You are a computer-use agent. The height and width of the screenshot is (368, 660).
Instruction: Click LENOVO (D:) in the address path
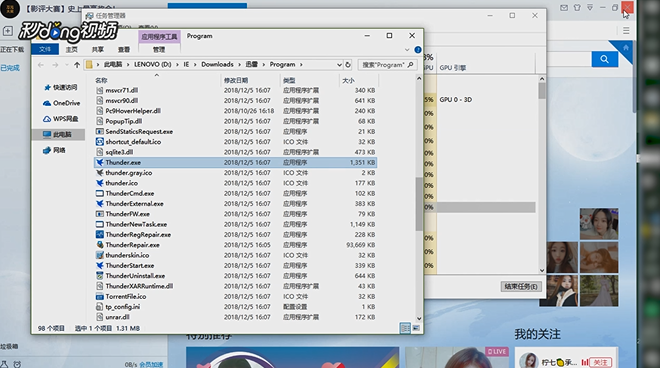pyautogui.click(x=152, y=65)
